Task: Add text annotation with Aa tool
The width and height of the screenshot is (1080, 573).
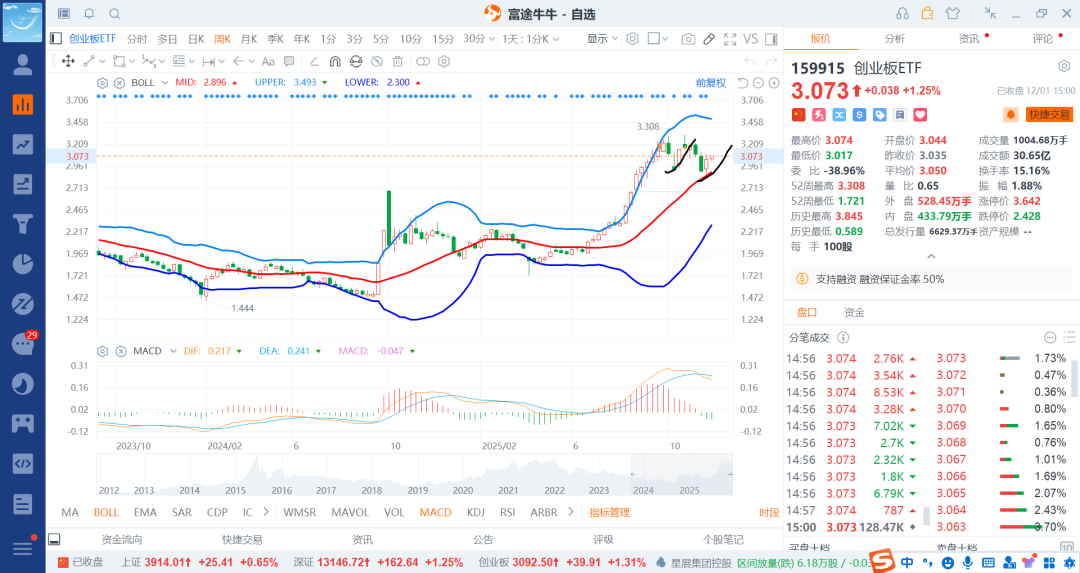Action: click(268, 61)
